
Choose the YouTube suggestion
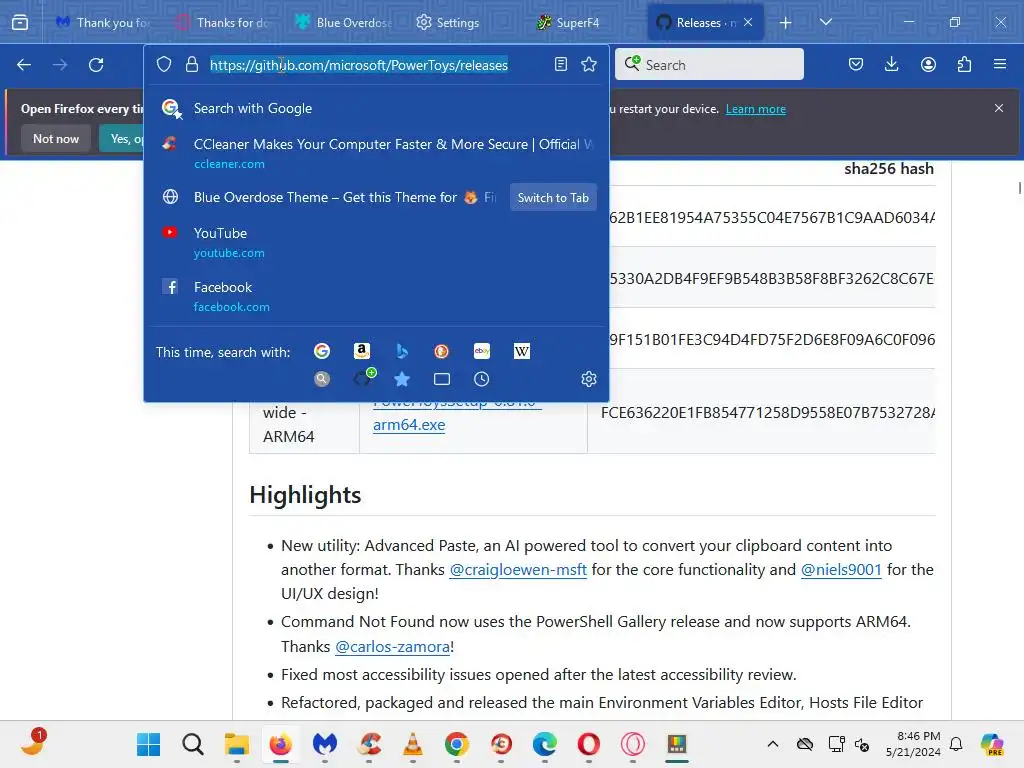377,242
